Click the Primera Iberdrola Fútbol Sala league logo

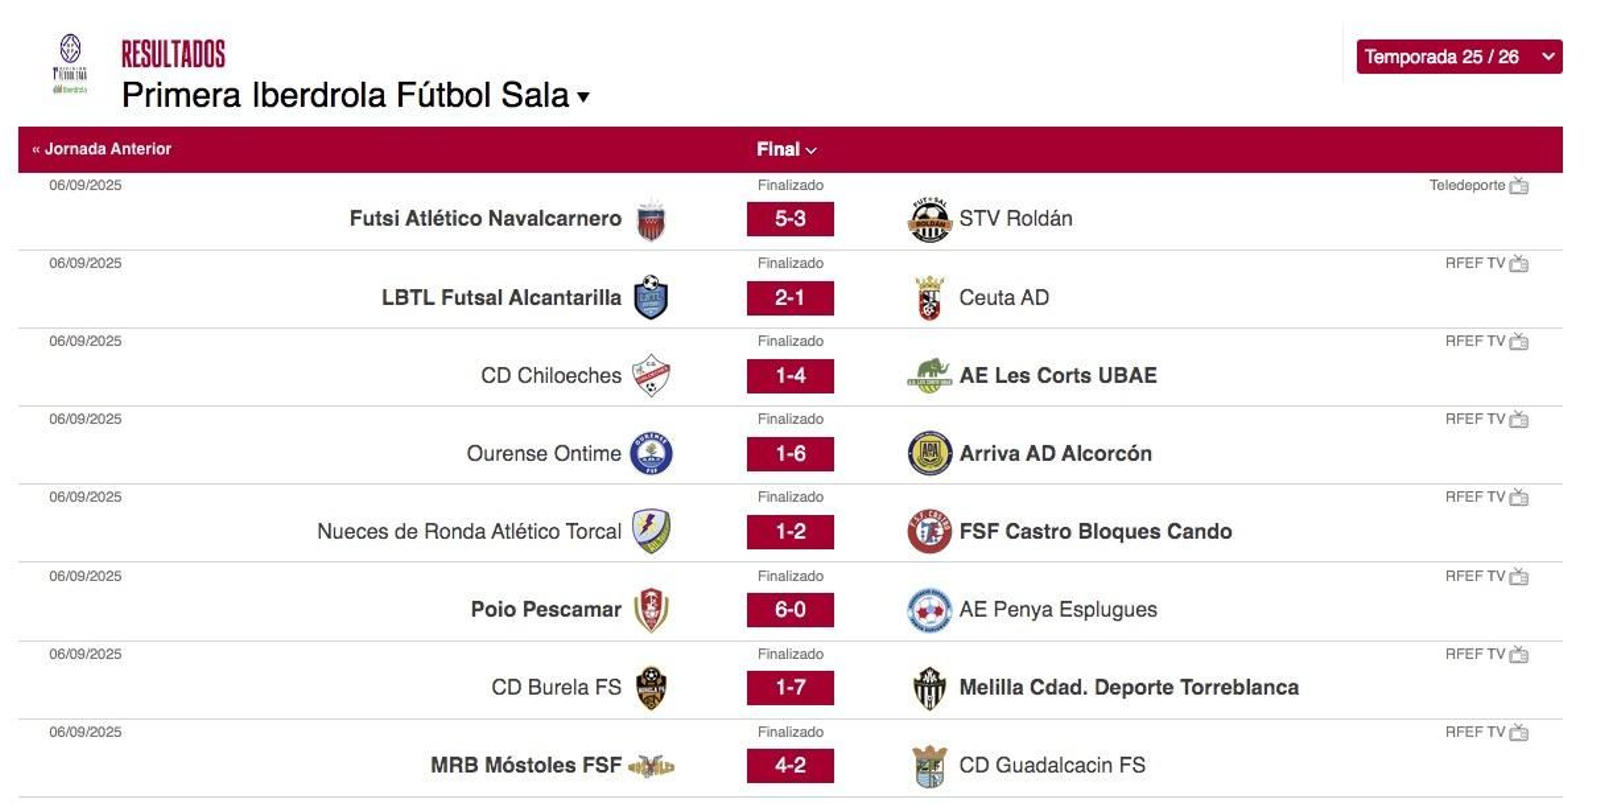tap(69, 55)
